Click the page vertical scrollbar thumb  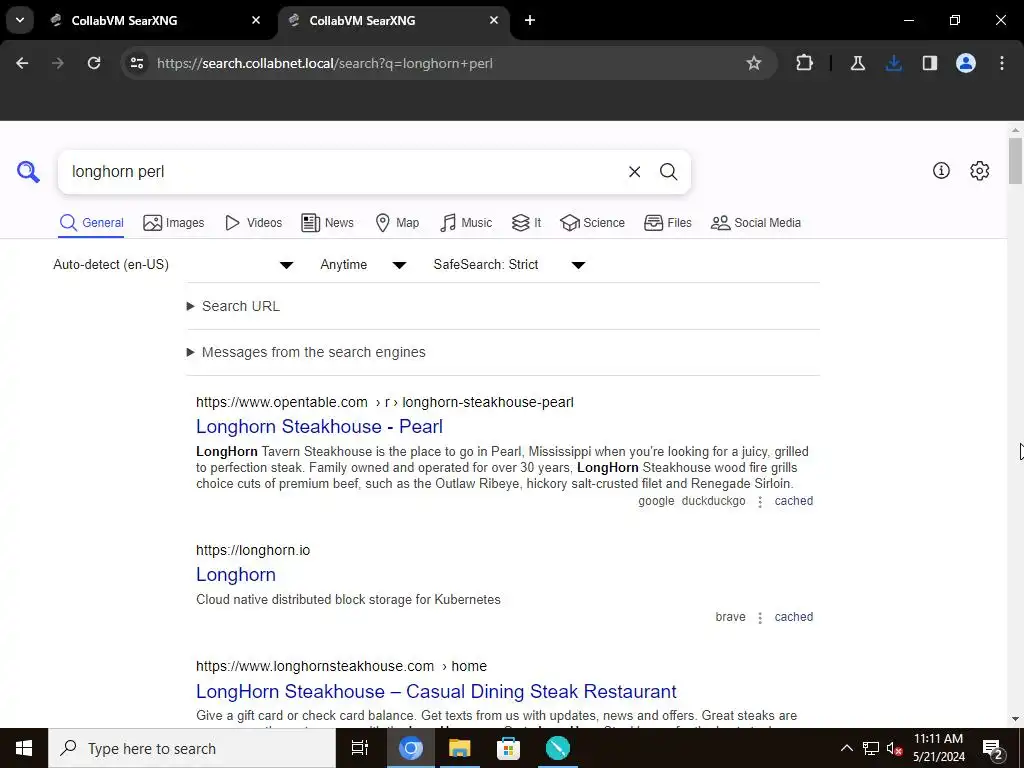tap(1015, 161)
